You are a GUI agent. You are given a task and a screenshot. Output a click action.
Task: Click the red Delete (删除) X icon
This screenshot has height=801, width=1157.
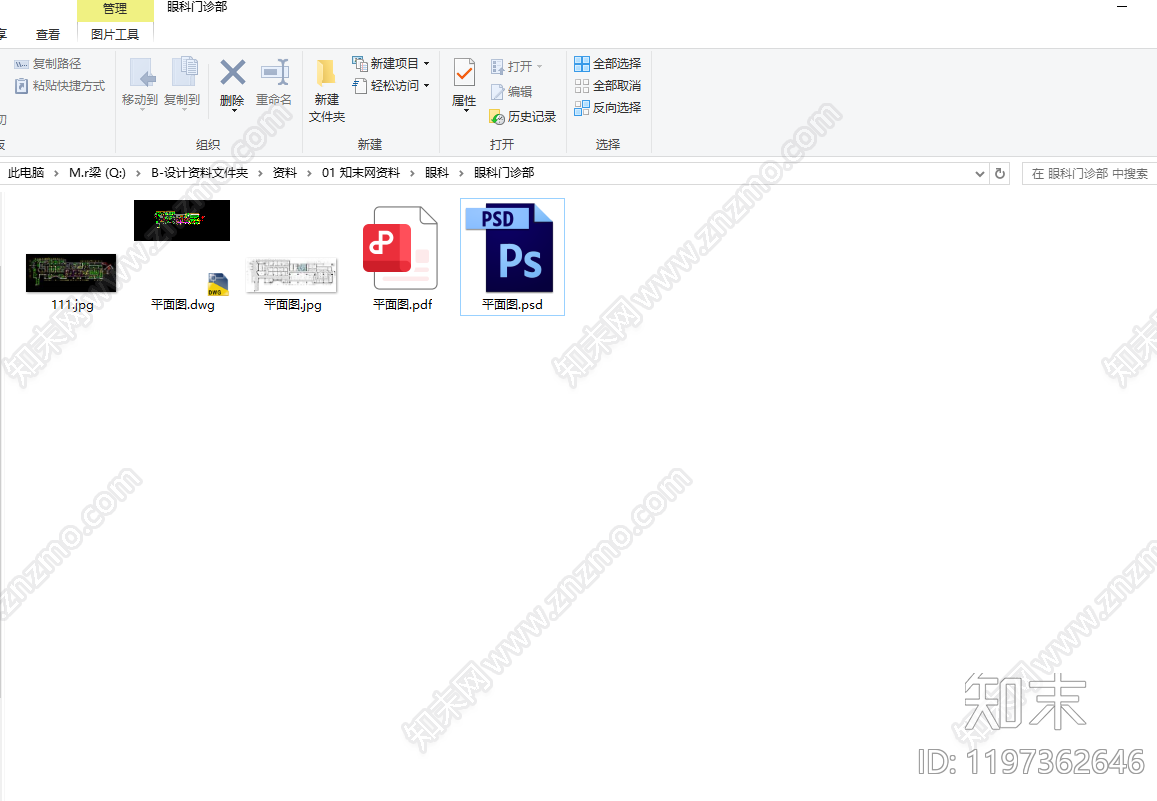[232, 73]
